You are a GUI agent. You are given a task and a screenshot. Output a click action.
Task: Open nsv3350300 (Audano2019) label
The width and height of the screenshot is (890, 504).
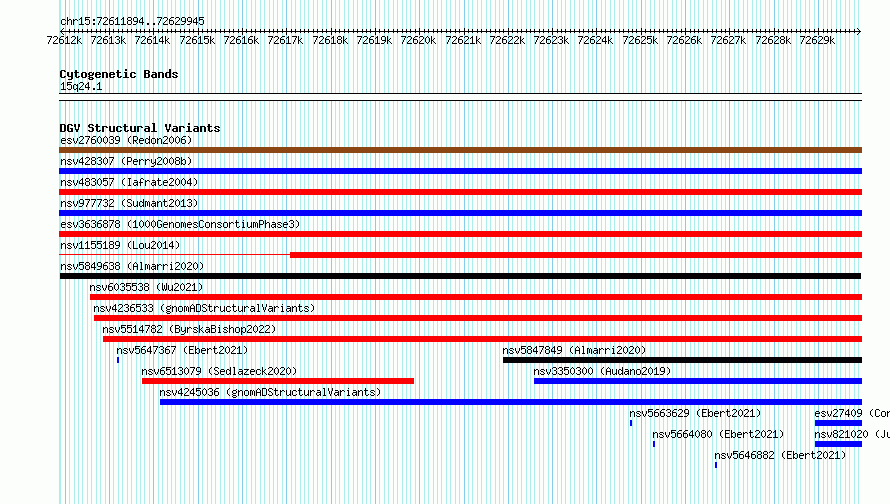602,371
